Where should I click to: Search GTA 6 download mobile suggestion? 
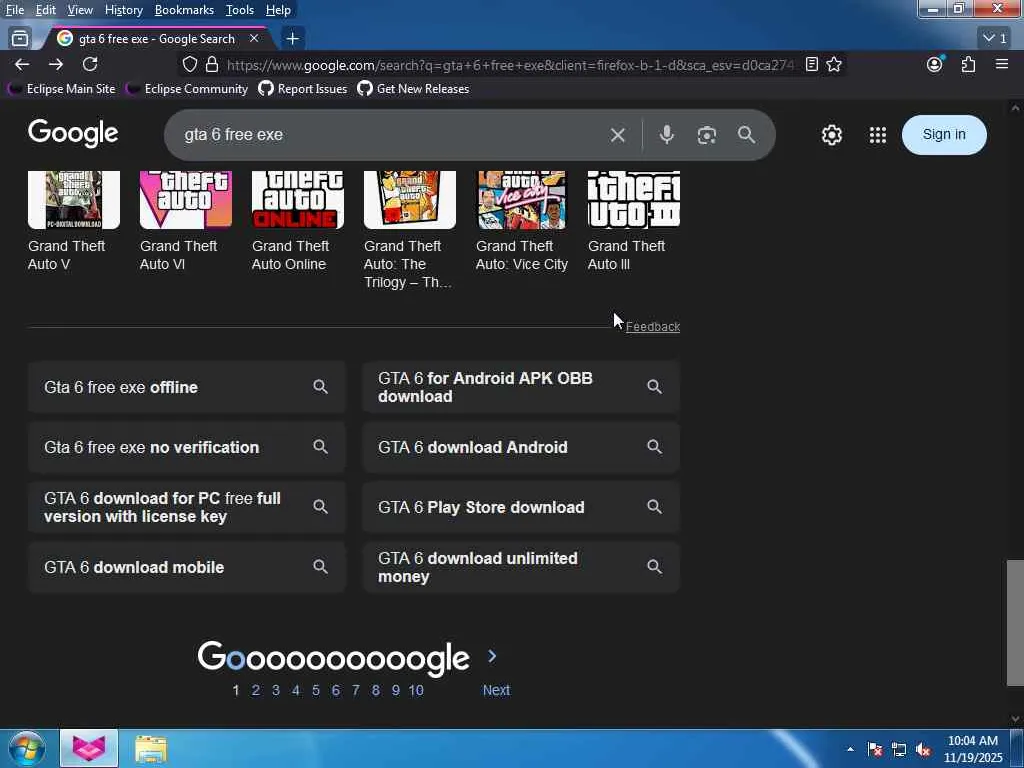coord(186,567)
